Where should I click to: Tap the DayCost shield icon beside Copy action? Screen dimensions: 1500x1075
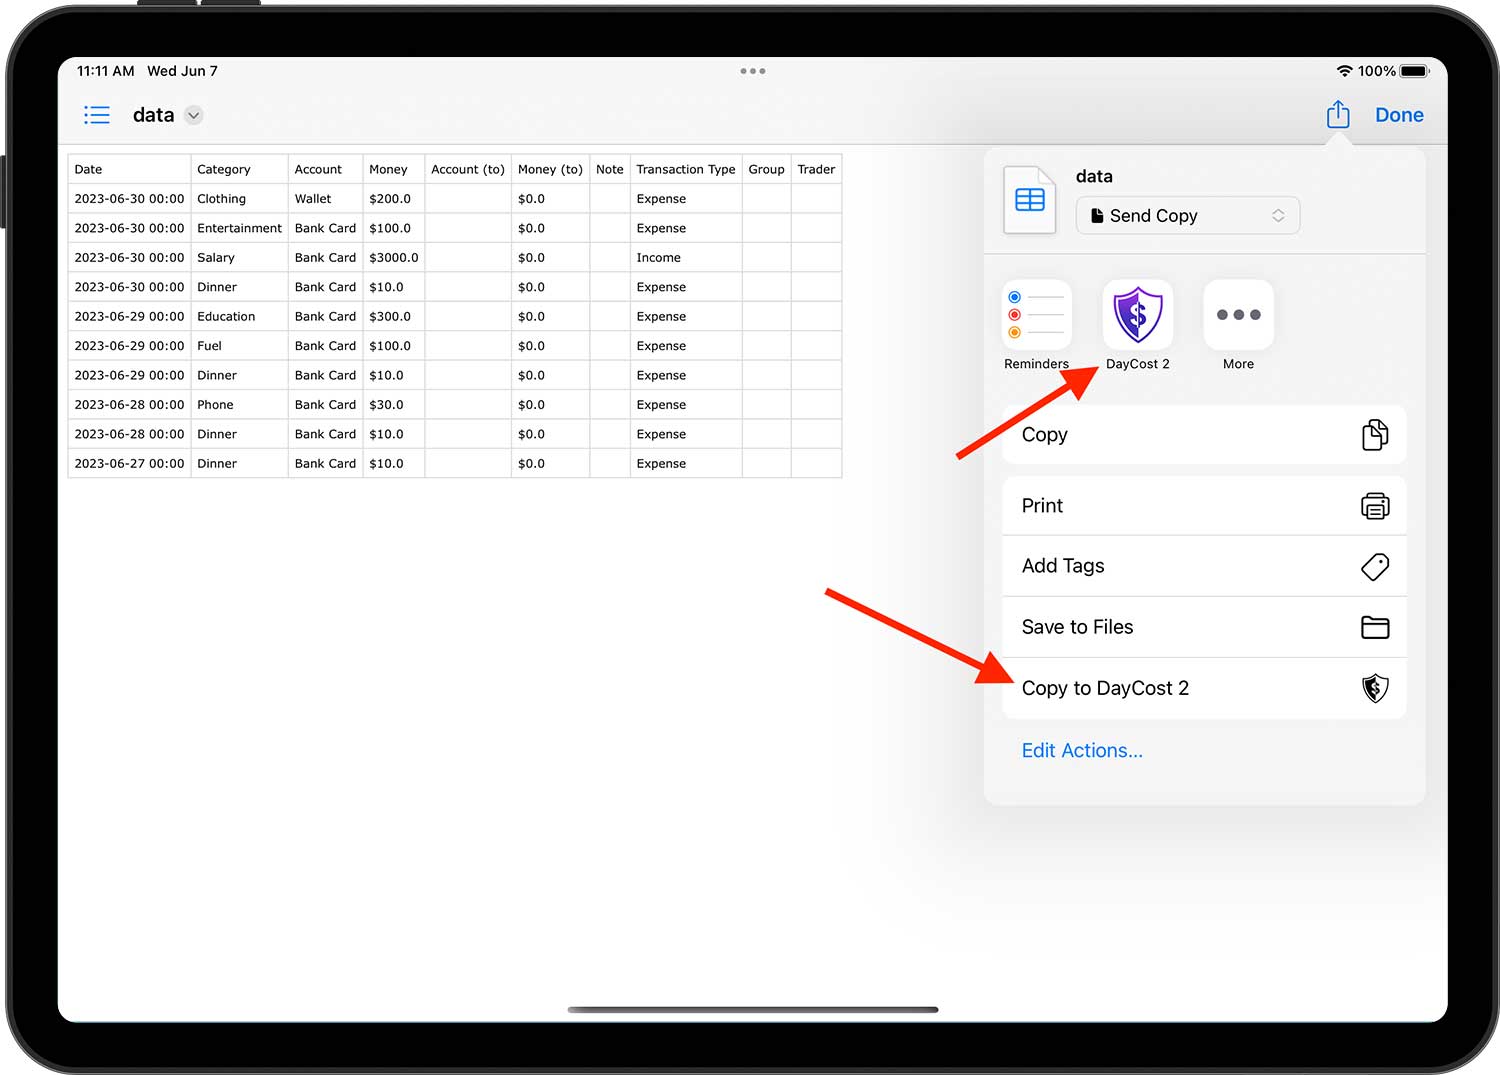point(1374,688)
